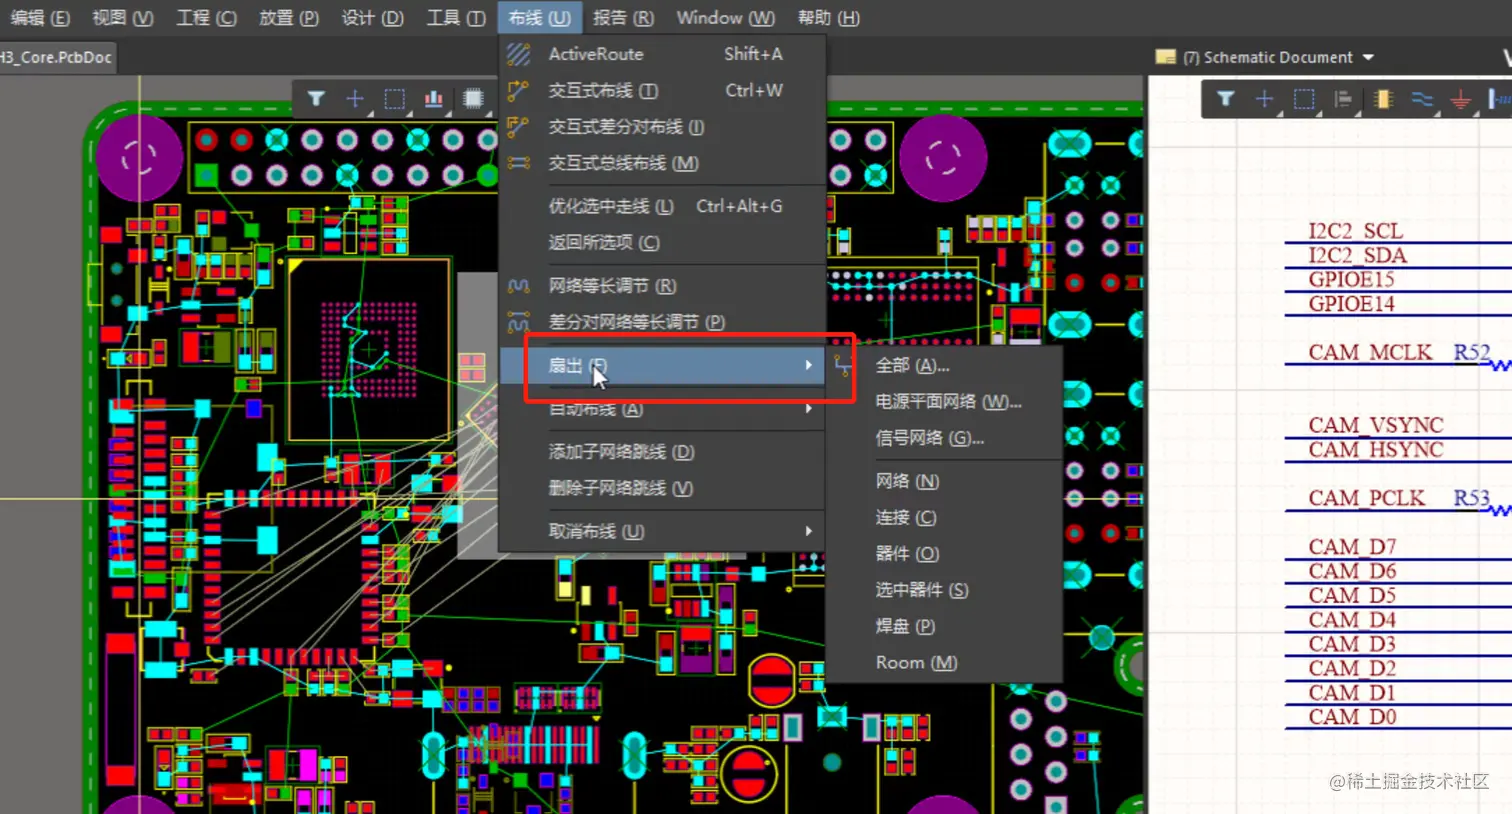This screenshot has height=814, width=1512.
Task: Click the R52 resistor designator
Action: (1472, 352)
